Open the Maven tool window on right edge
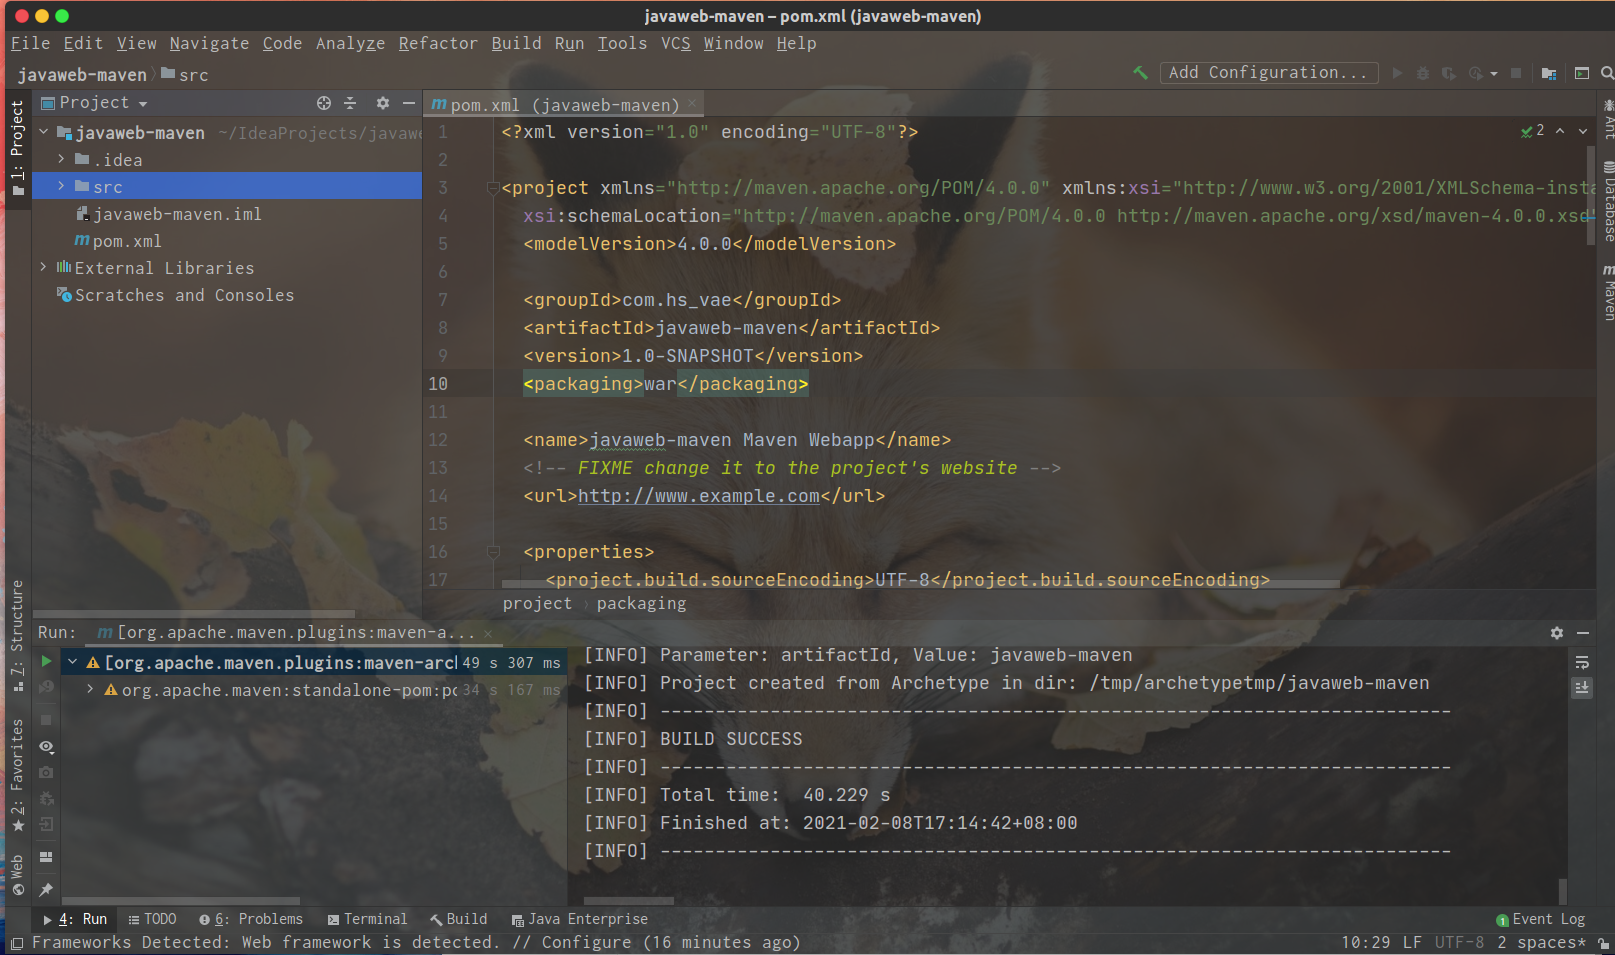Image resolution: width=1615 pixels, height=955 pixels. [x=1607, y=292]
